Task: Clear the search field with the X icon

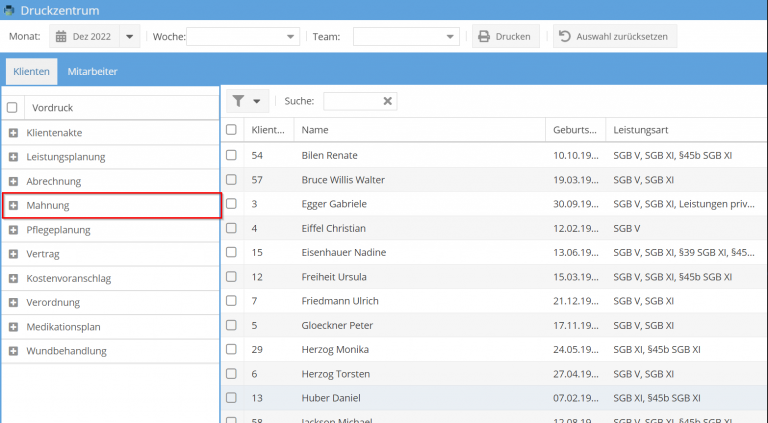Action: pos(388,101)
